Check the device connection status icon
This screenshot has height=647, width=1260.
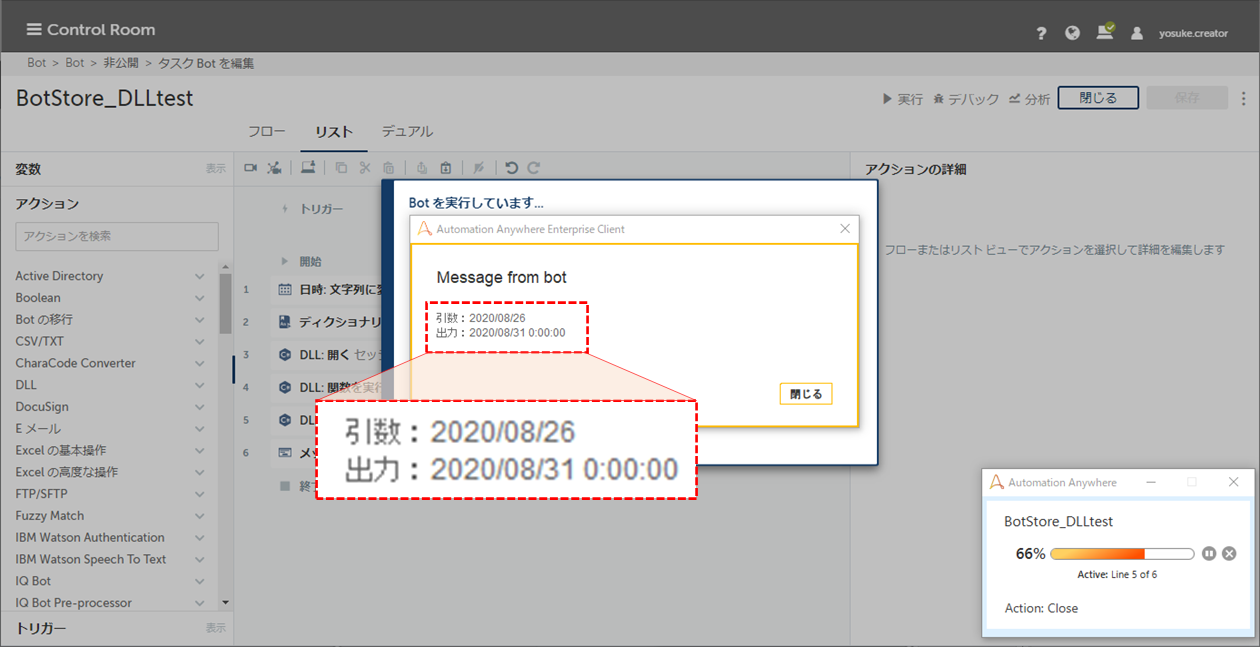coord(1105,32)
